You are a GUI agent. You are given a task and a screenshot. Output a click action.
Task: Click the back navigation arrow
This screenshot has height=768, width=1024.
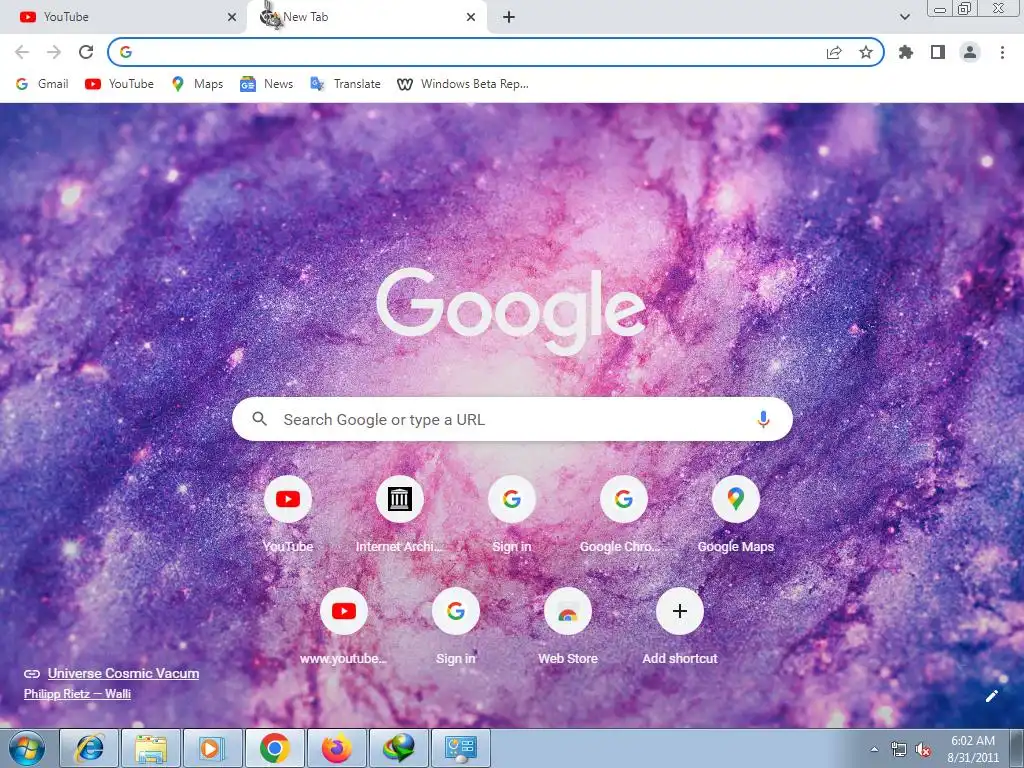click(x=22, y=52)
